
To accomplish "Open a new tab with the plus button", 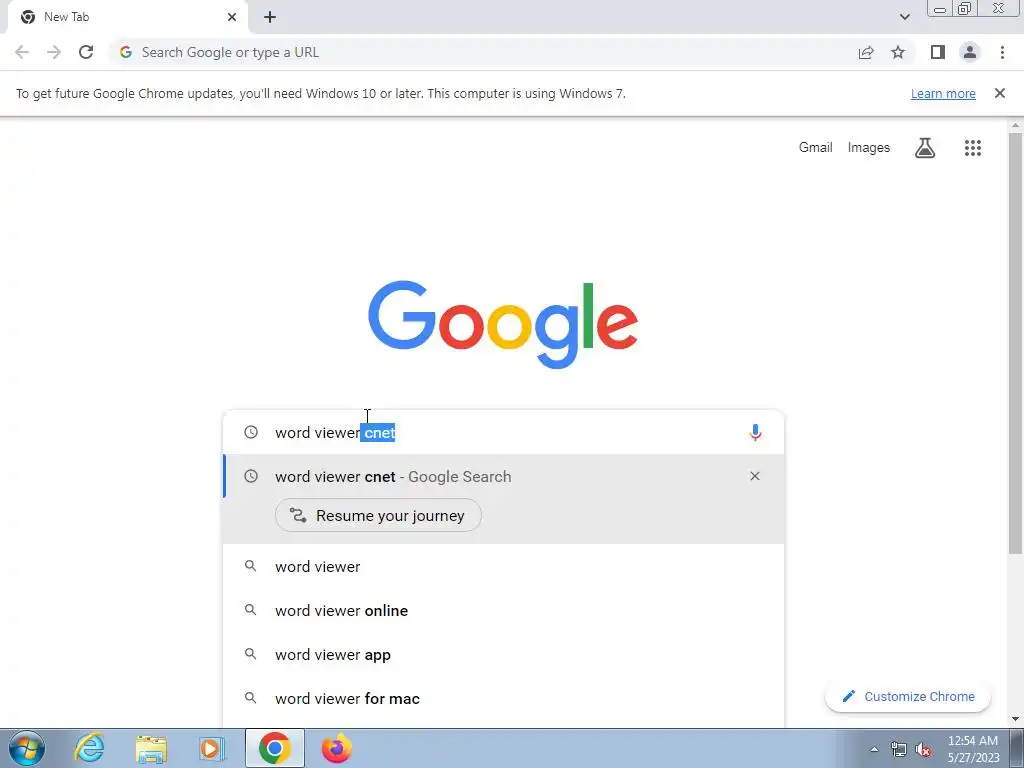I will pyautogui.click(x=270, y=17).
